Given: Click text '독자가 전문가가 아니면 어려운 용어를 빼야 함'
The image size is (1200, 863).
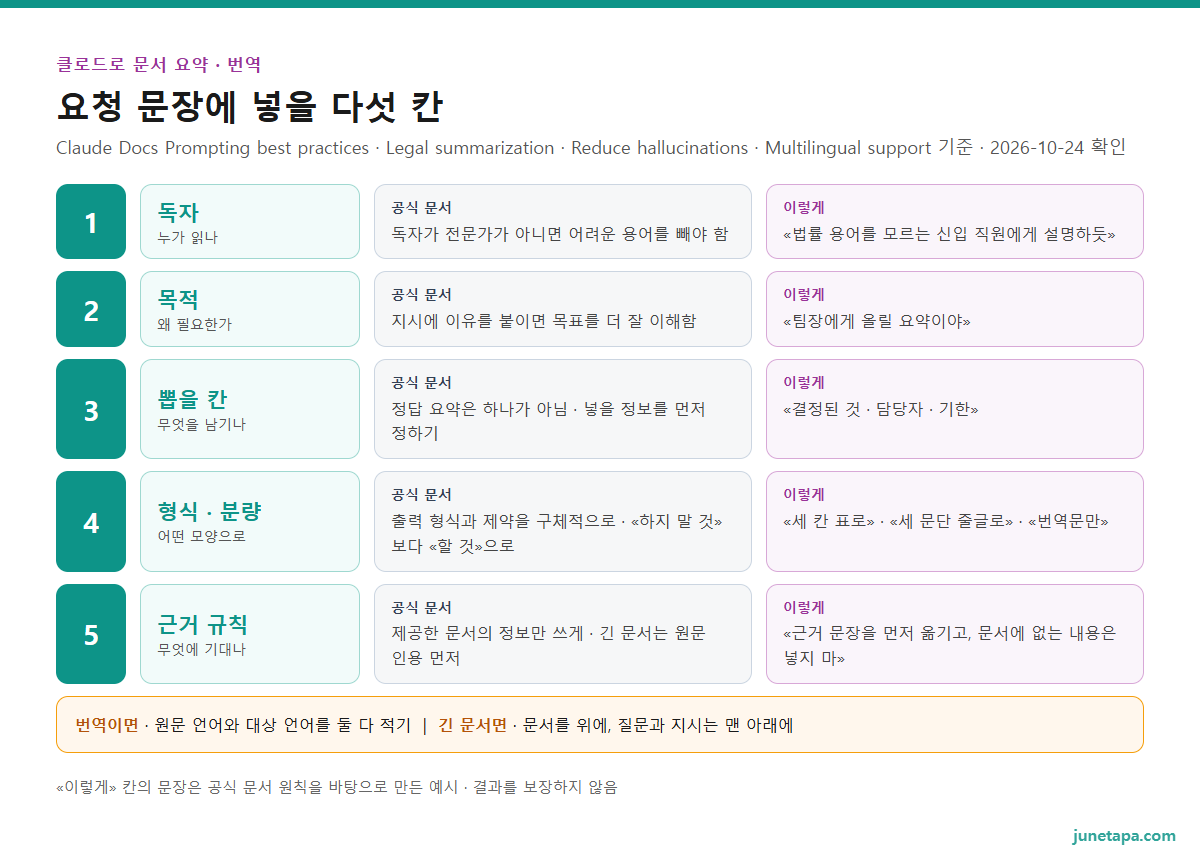Looking at the screenshot, I should click(x=560, y=234).
